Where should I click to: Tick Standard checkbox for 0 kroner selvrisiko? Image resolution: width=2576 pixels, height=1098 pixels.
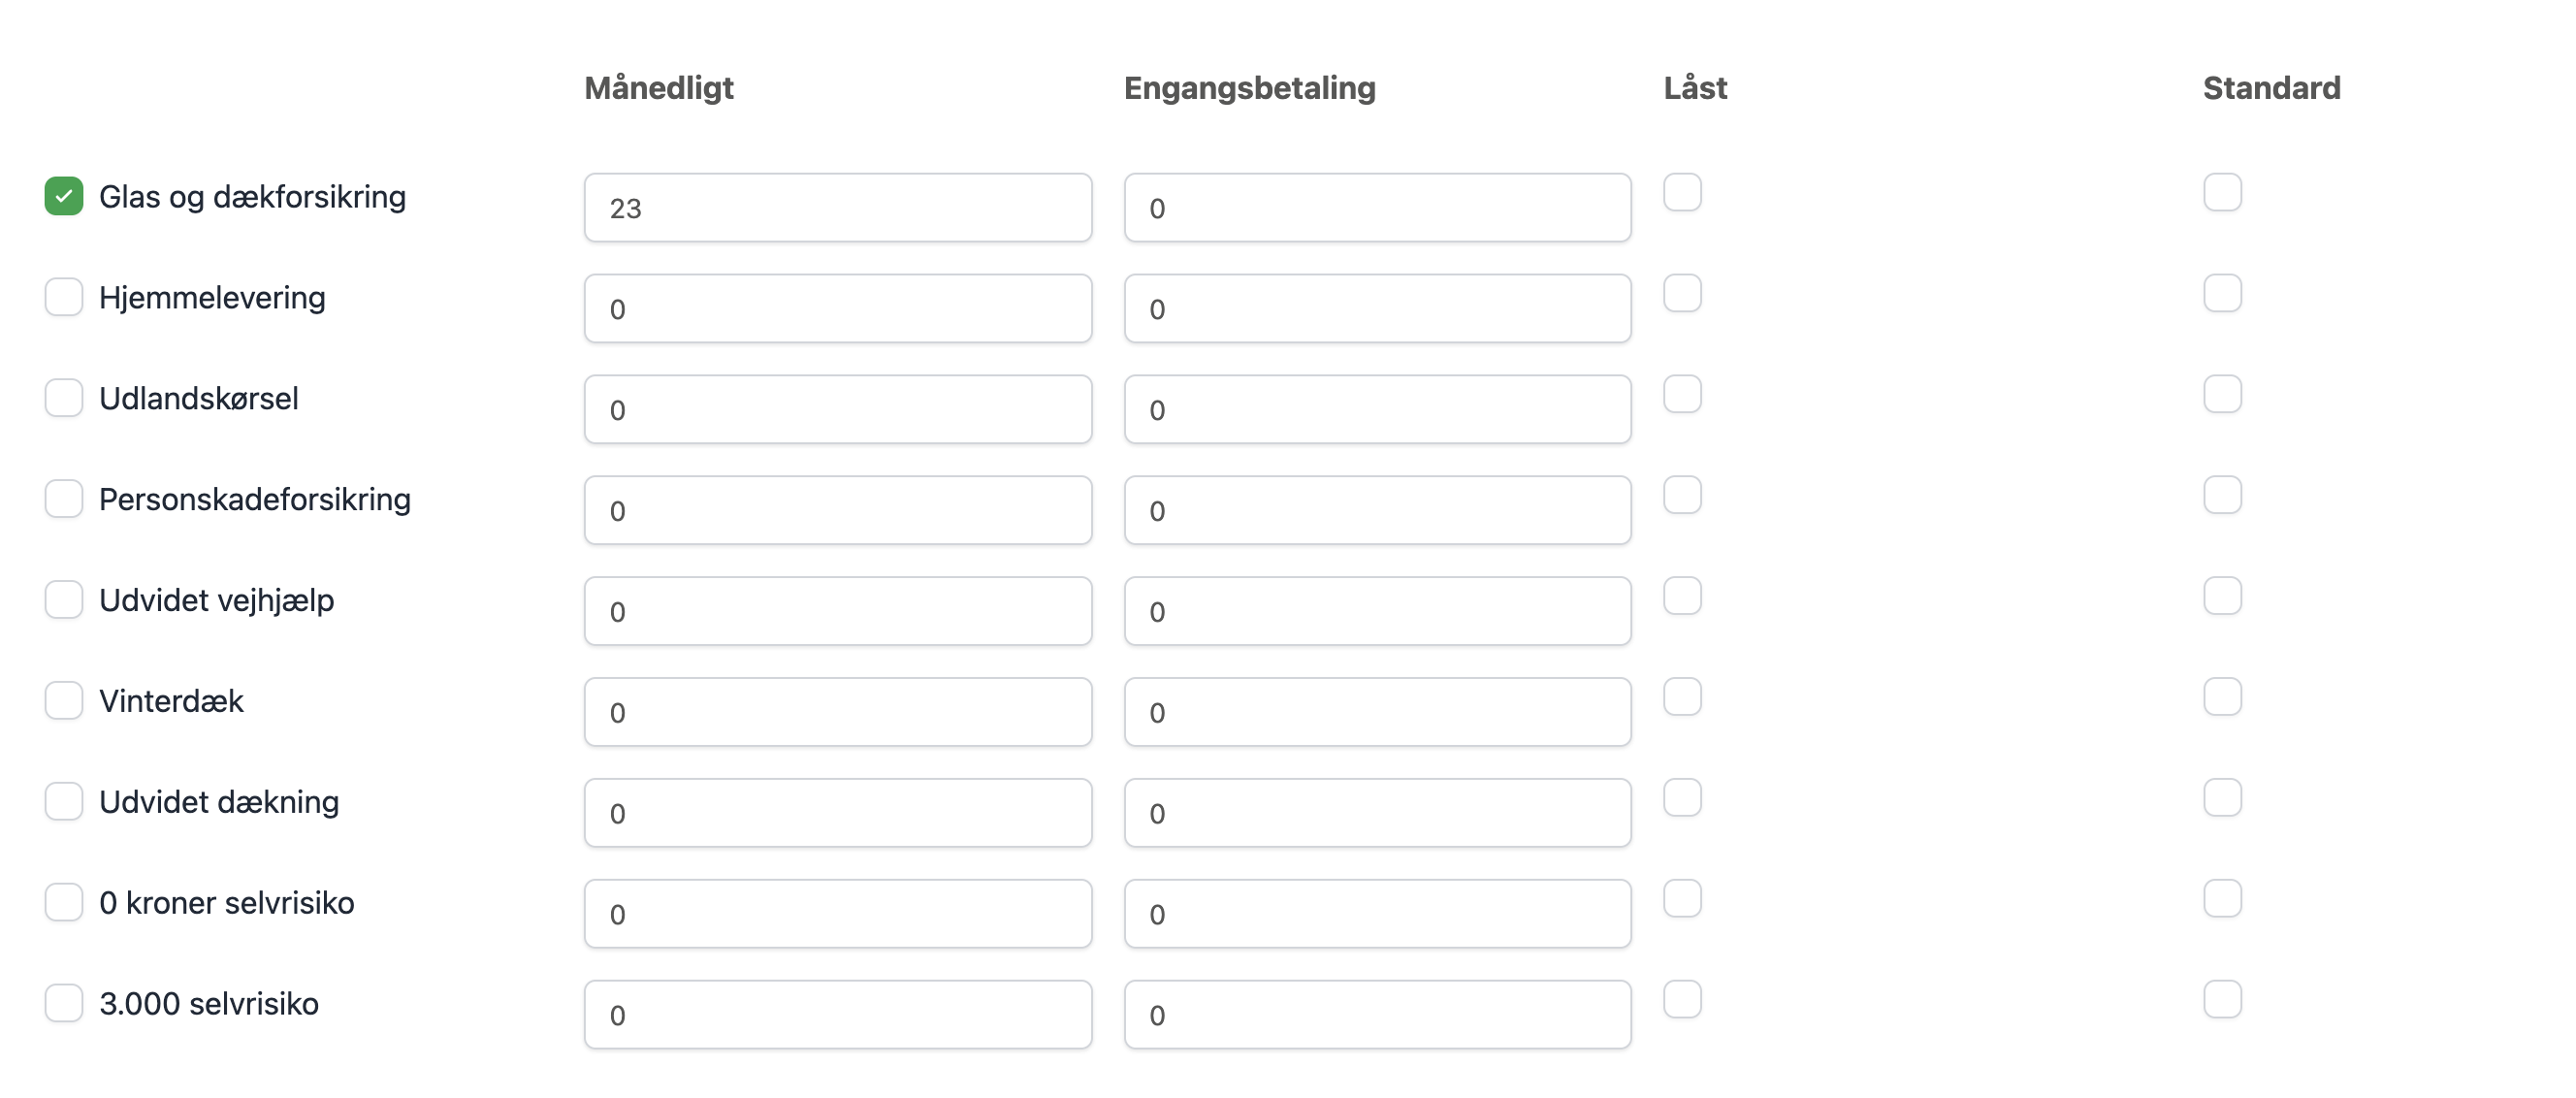click(x=2222, y=898)
